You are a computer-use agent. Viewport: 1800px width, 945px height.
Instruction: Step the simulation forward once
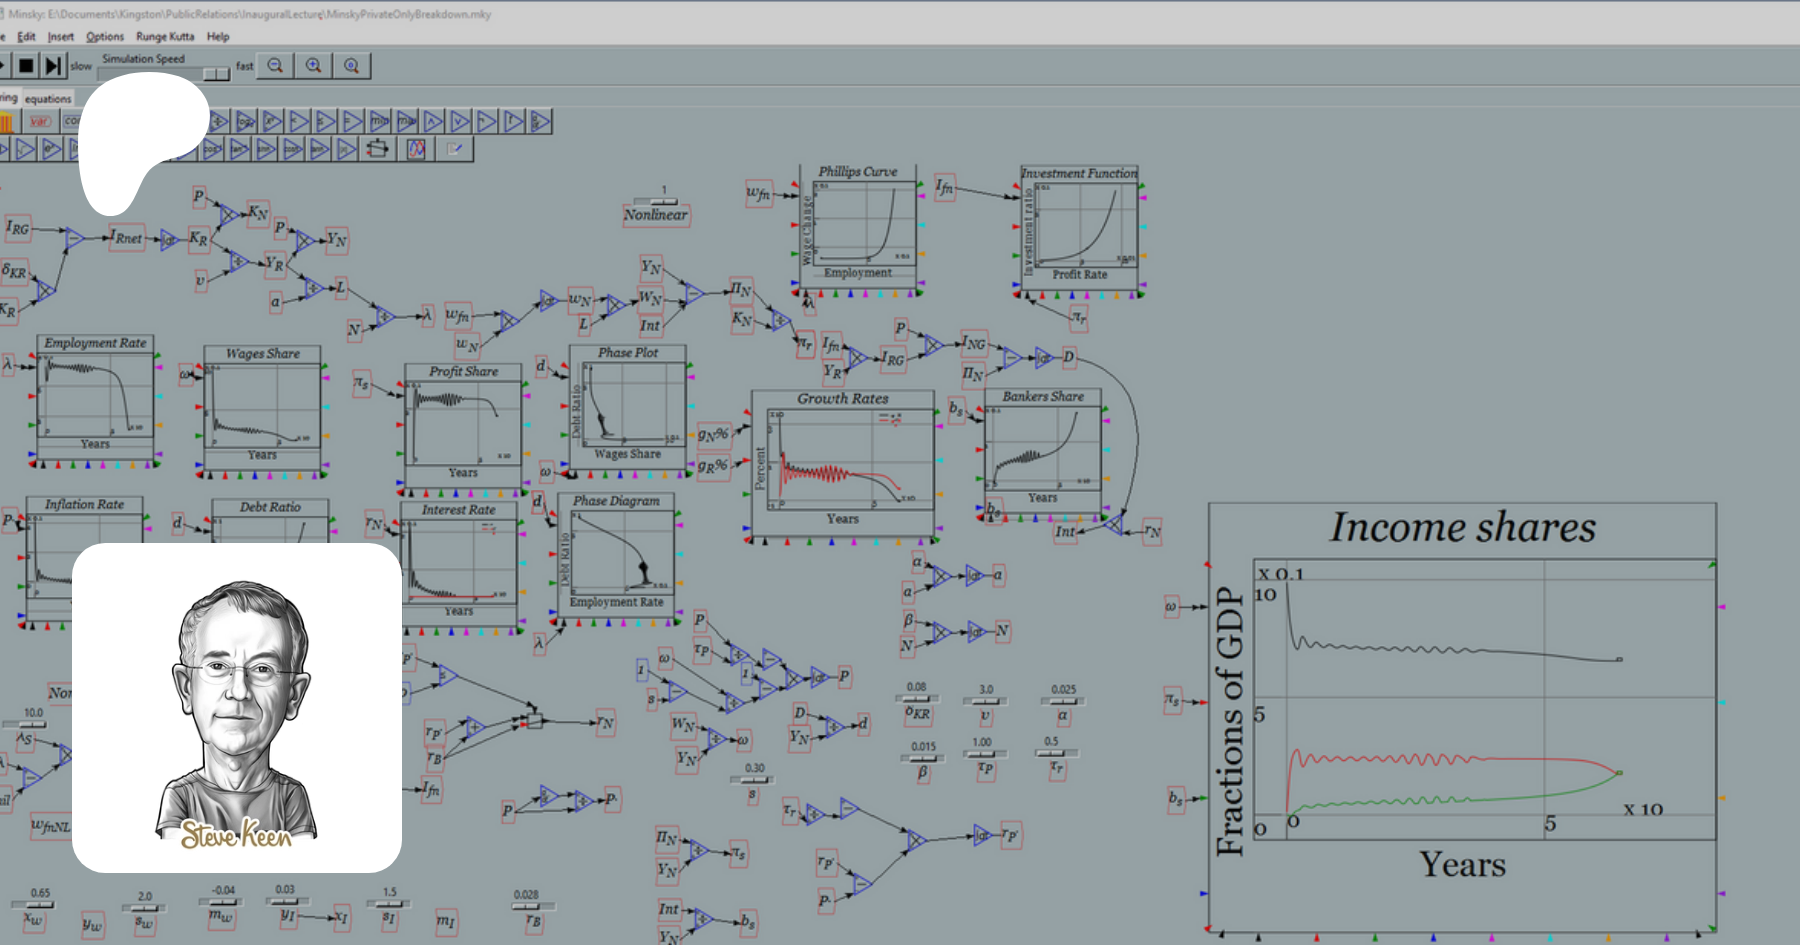[x=53, y=66]
